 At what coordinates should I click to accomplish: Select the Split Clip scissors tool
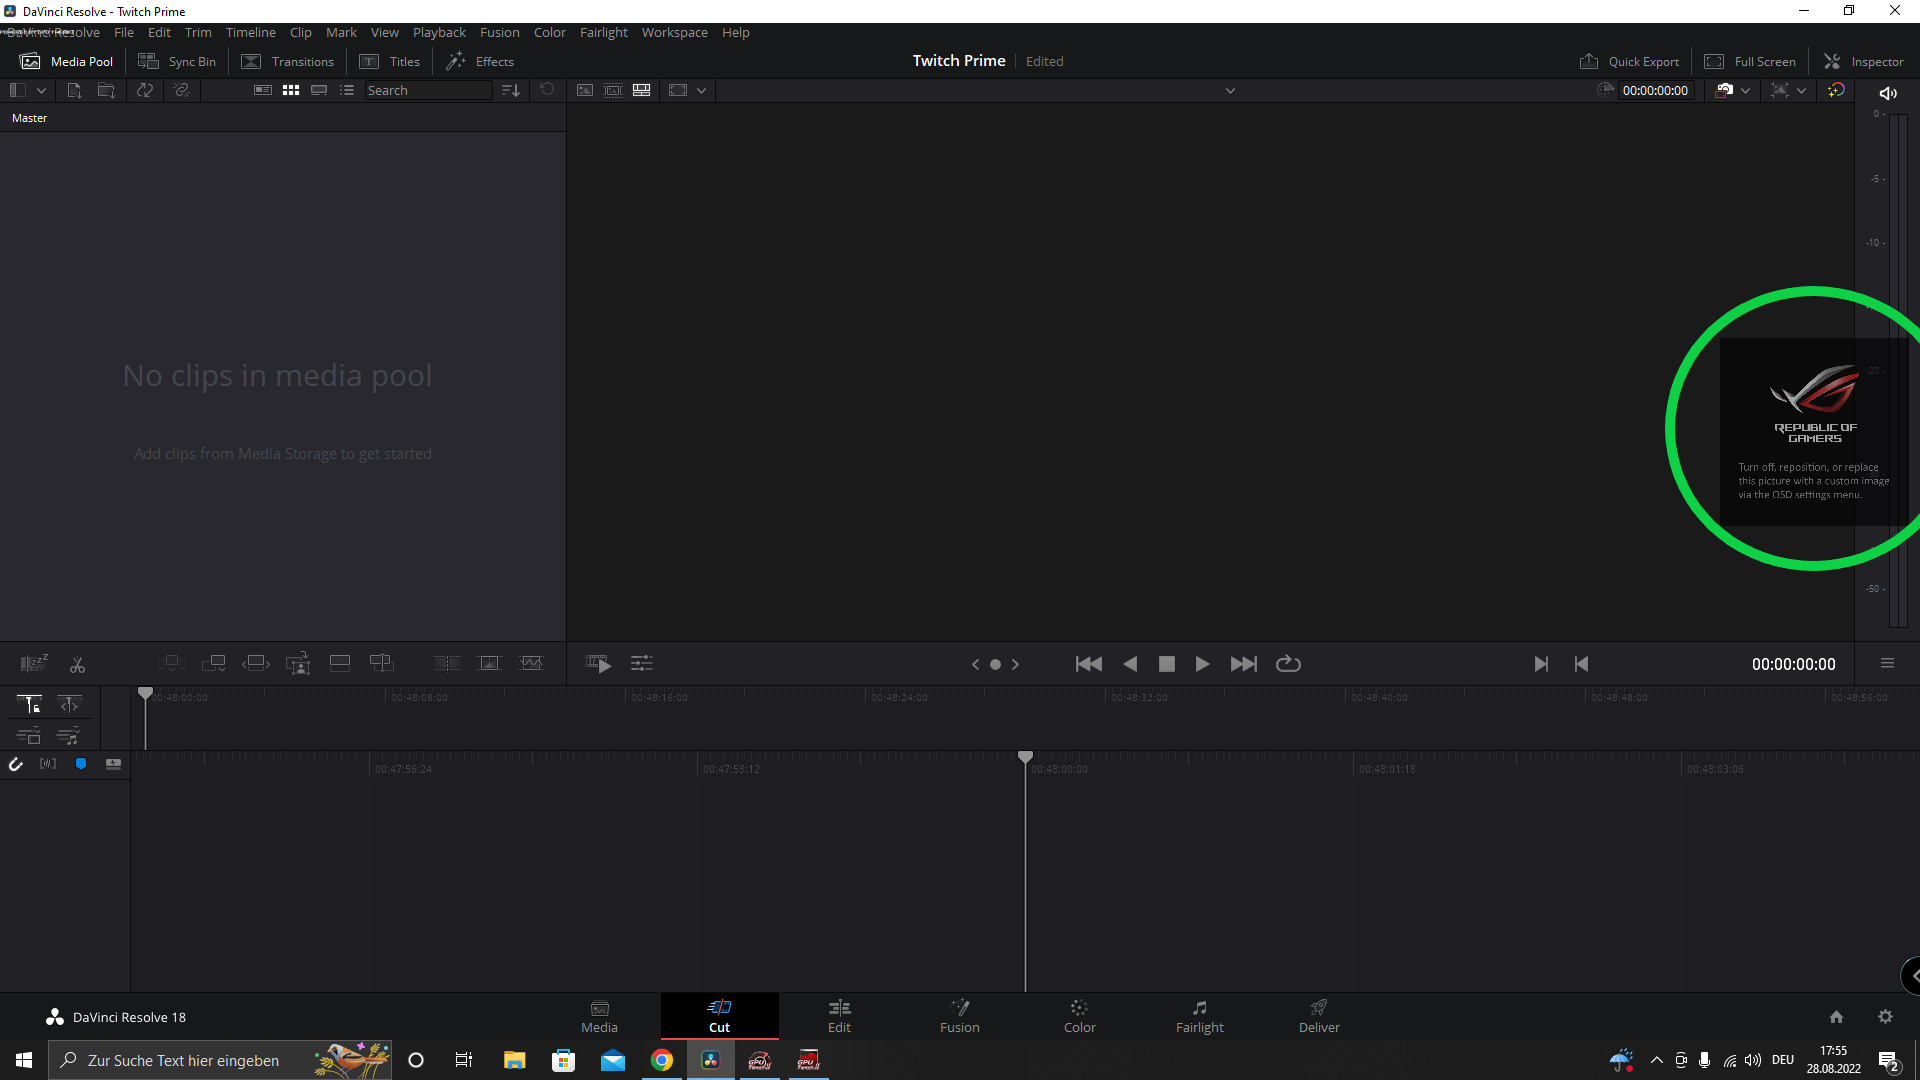[77, 664]
